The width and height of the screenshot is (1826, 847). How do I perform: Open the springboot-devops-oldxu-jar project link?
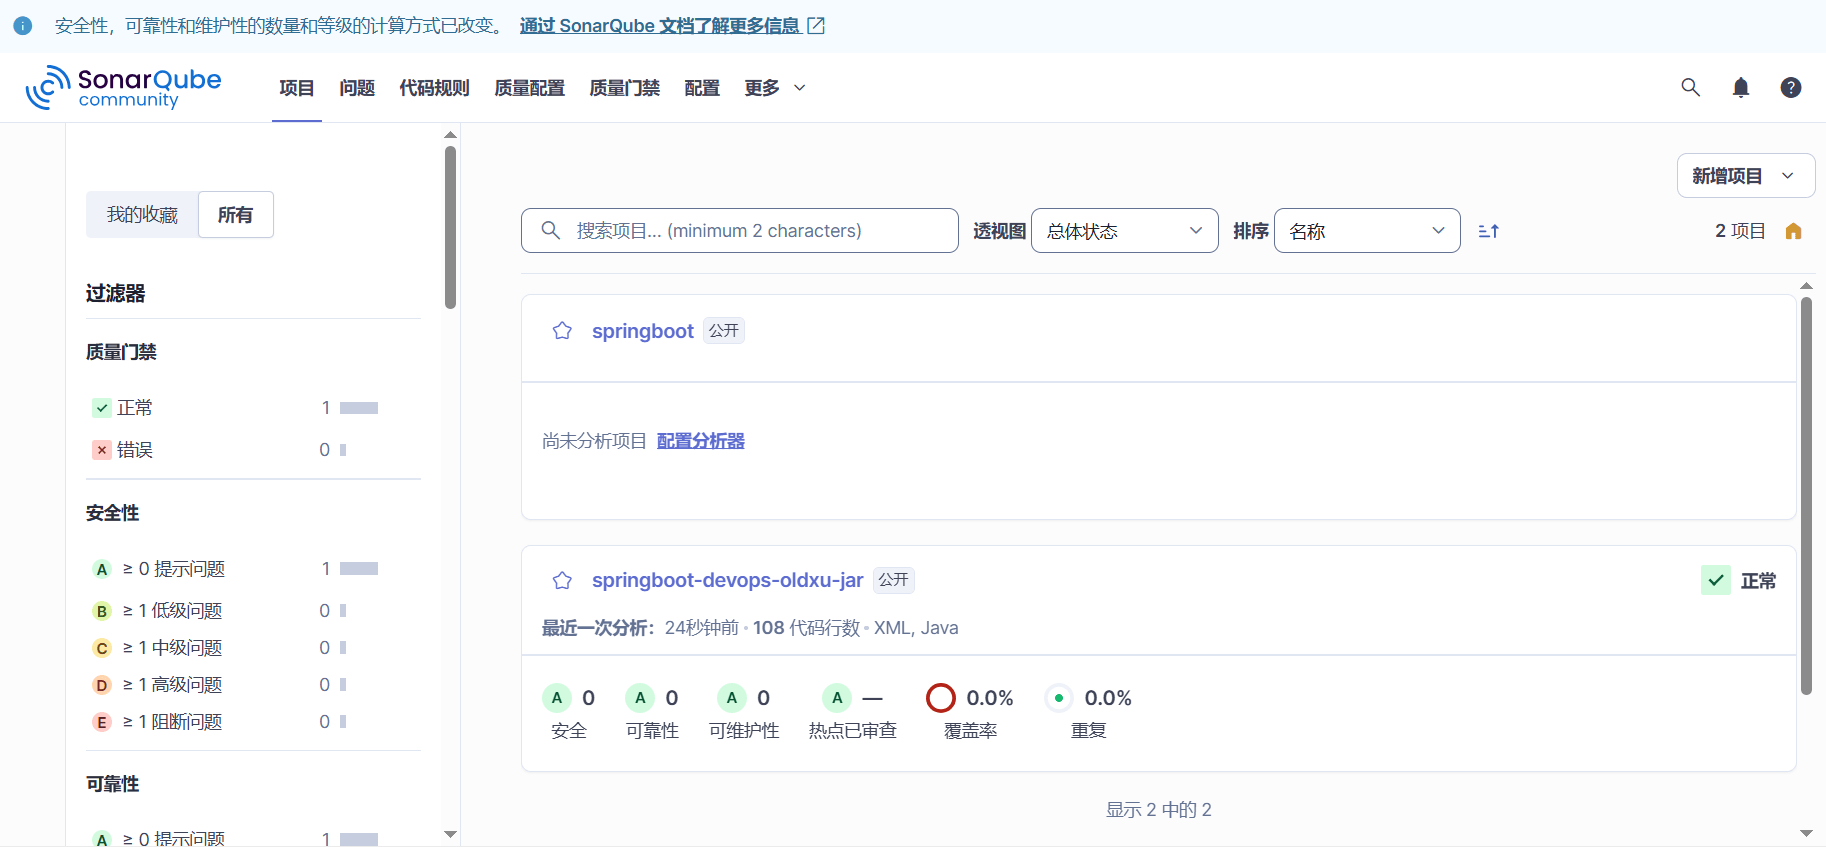(x=727, y=580)
